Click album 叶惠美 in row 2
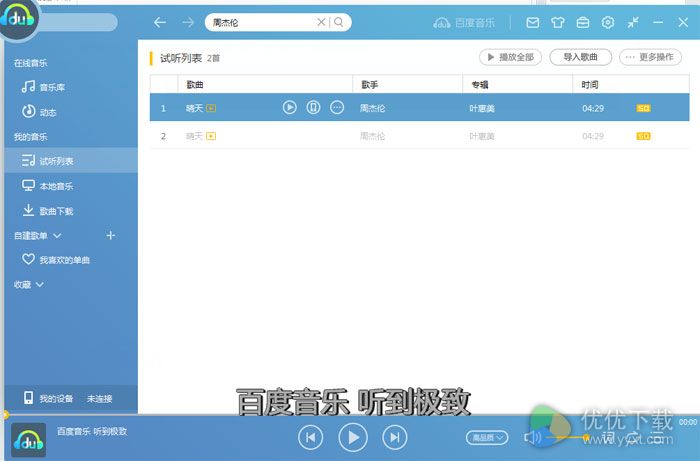Image resolution: width=700 pixels, height=461 pixels. (482, 136)
